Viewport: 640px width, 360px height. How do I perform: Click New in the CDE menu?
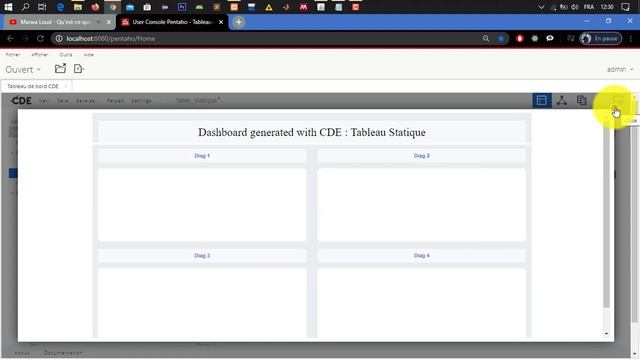(x=44, y=100)
